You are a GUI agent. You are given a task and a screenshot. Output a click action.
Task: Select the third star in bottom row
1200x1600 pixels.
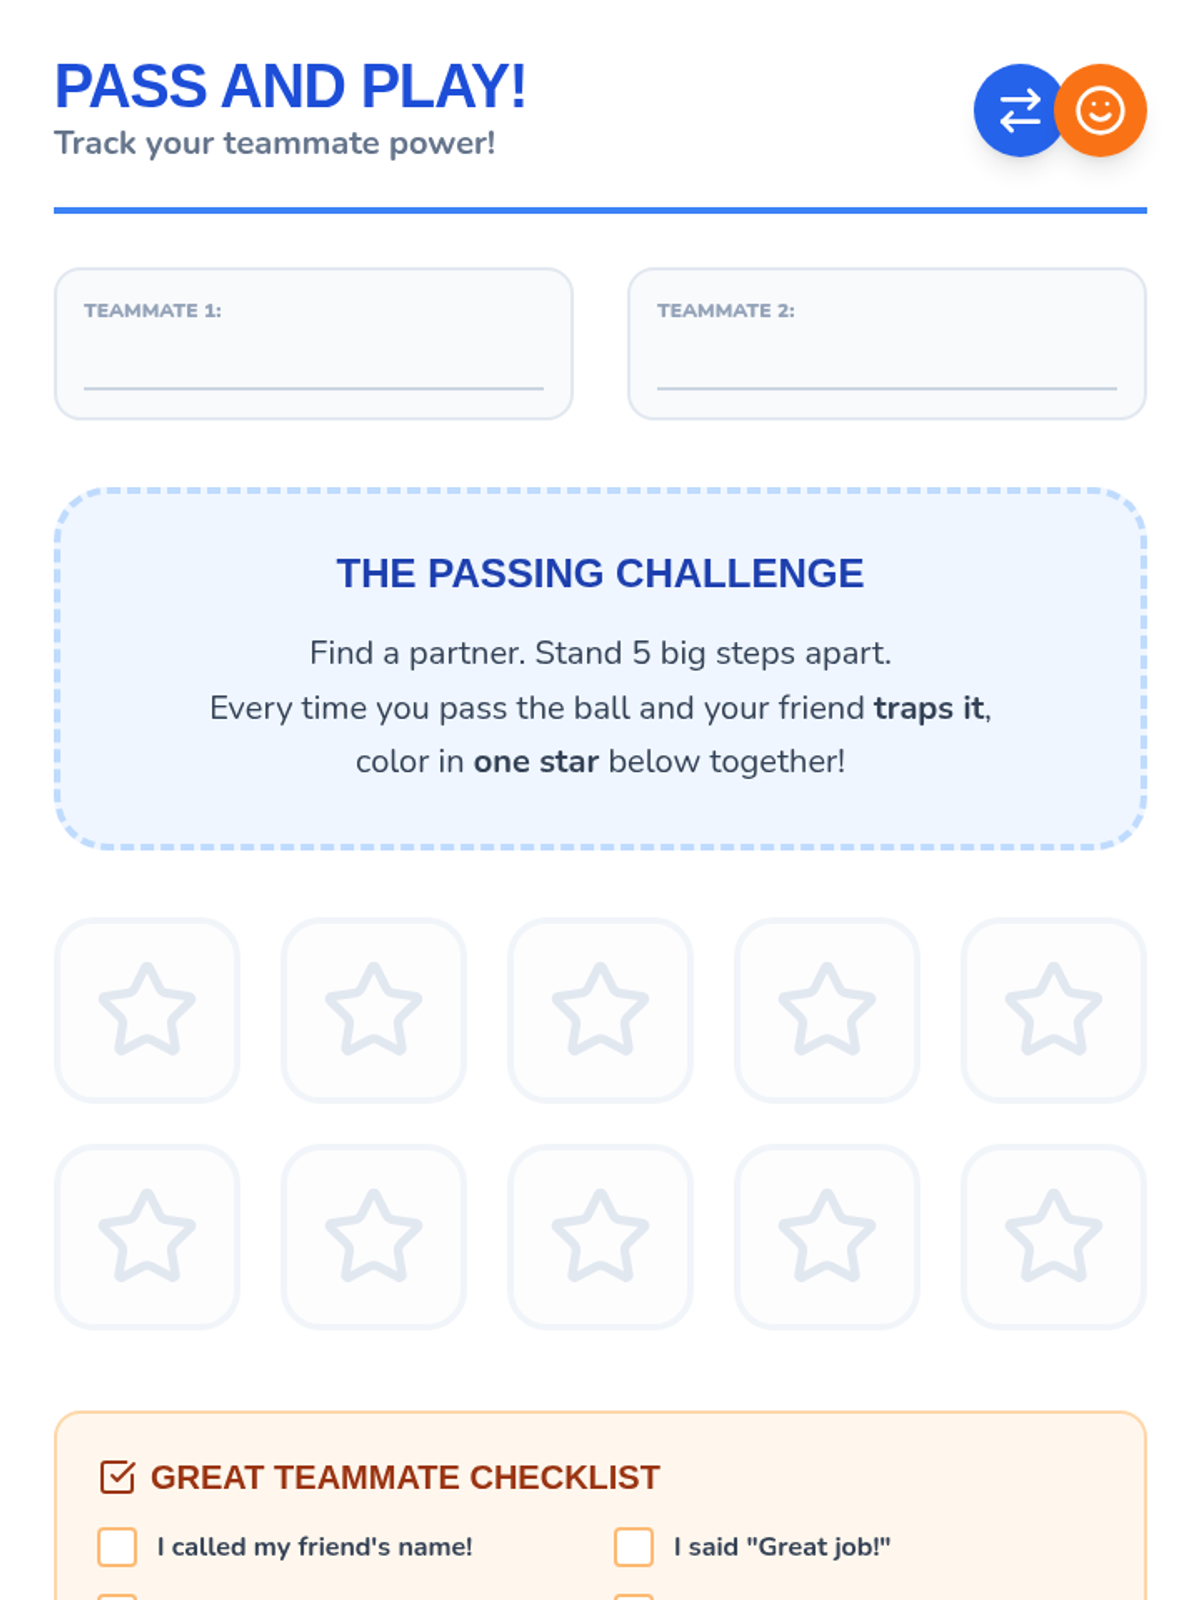[x=600, y=1237]
